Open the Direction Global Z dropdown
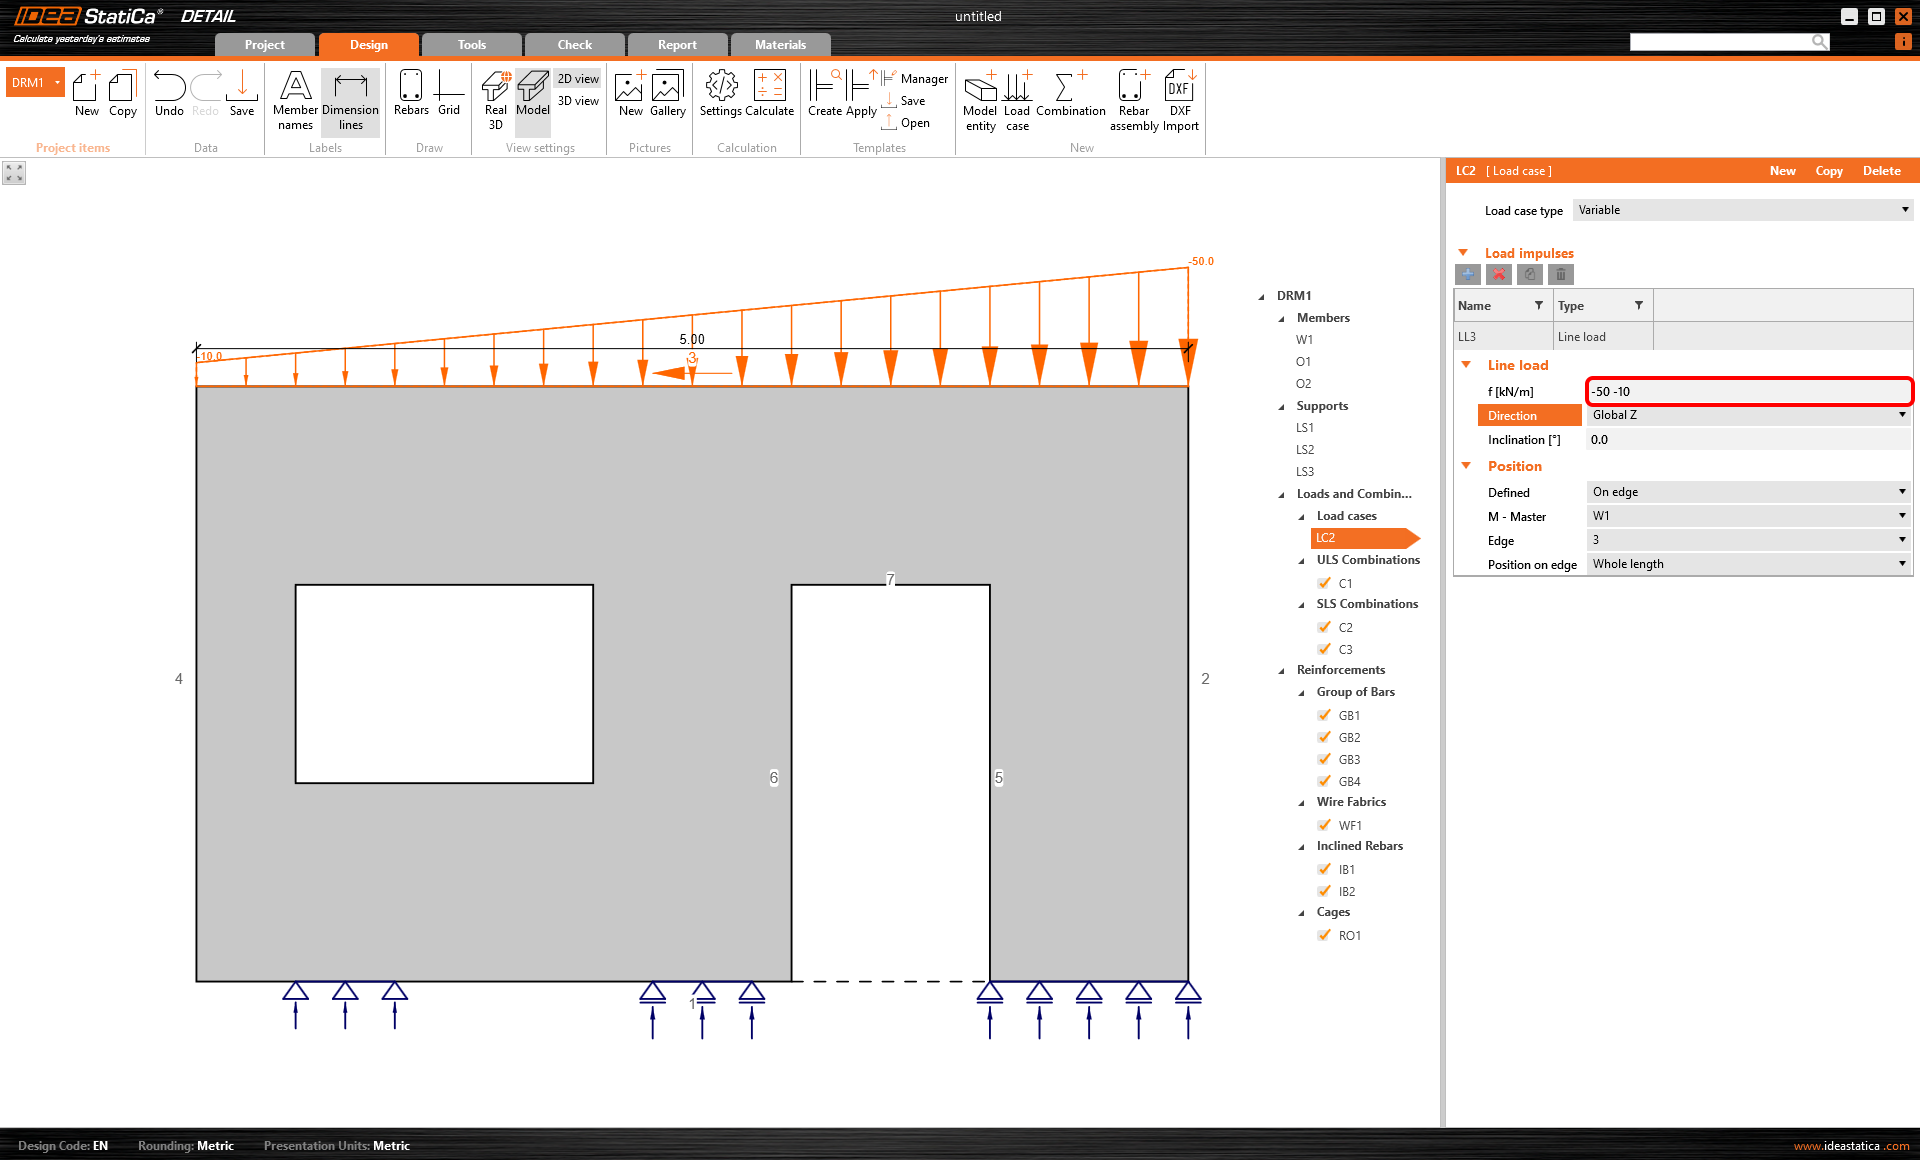This screenshot has height=1160, width=1920. (x=1748, y=415)
